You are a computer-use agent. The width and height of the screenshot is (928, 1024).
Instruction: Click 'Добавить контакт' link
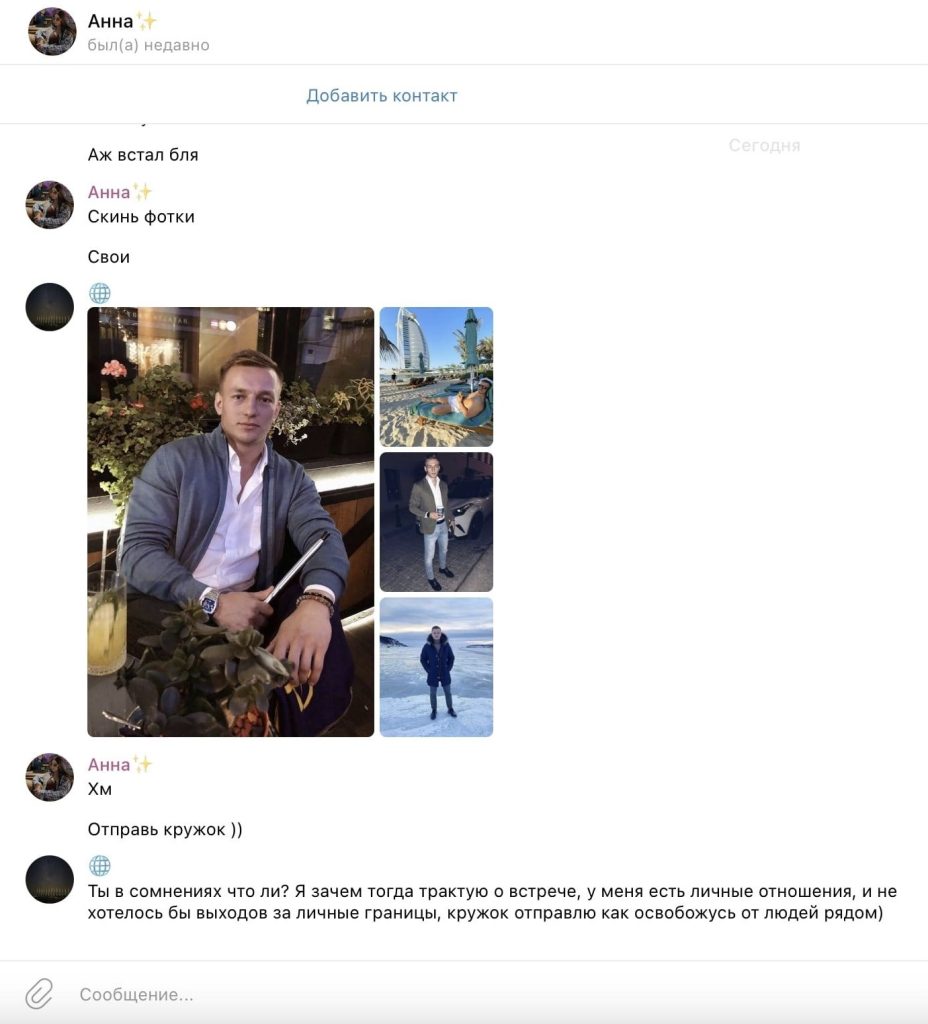click(x=382, y=95)
